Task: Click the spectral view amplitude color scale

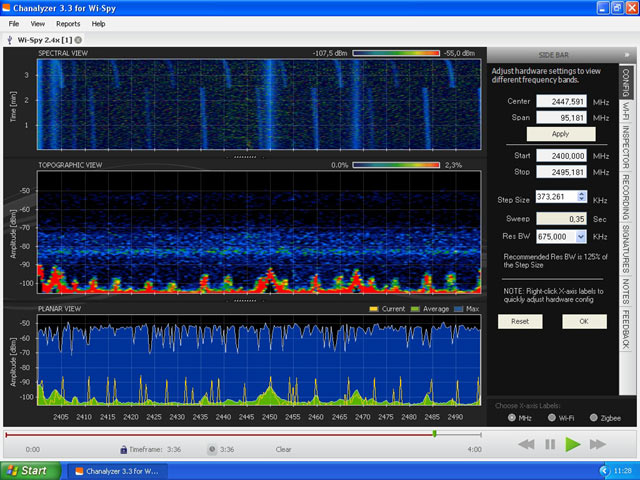Action: point(396,53)
